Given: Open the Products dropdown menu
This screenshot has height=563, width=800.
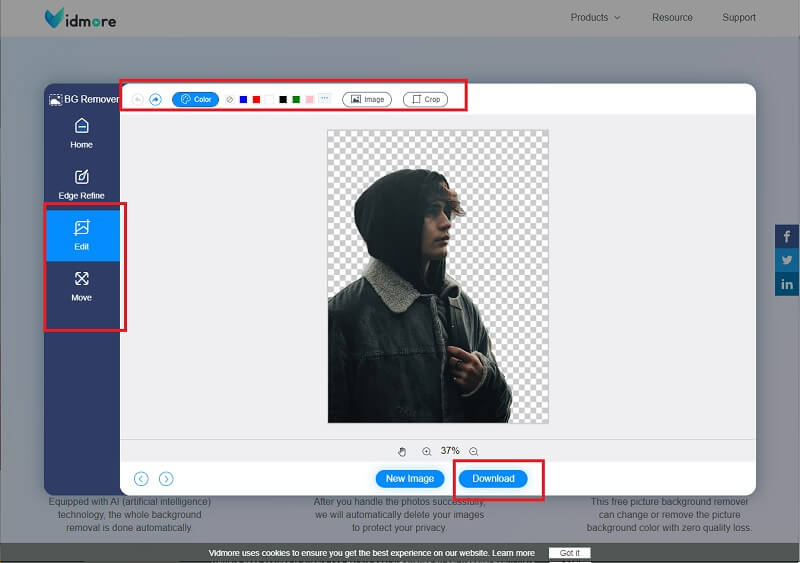Looking at the screenshot, I should [x=595, y=17].
